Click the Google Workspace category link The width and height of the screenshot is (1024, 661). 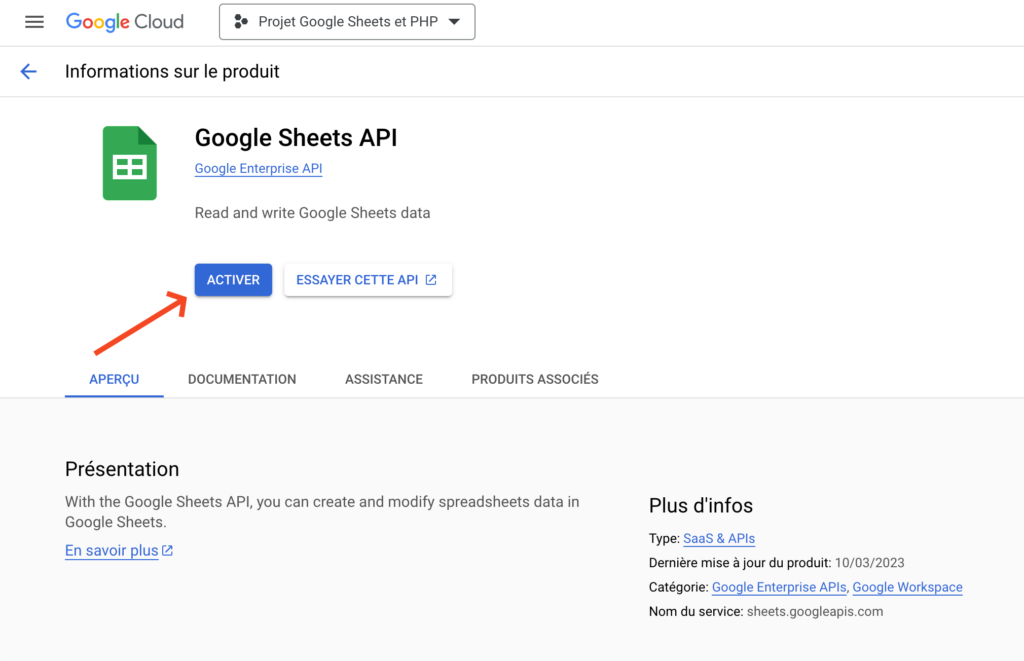907,587
